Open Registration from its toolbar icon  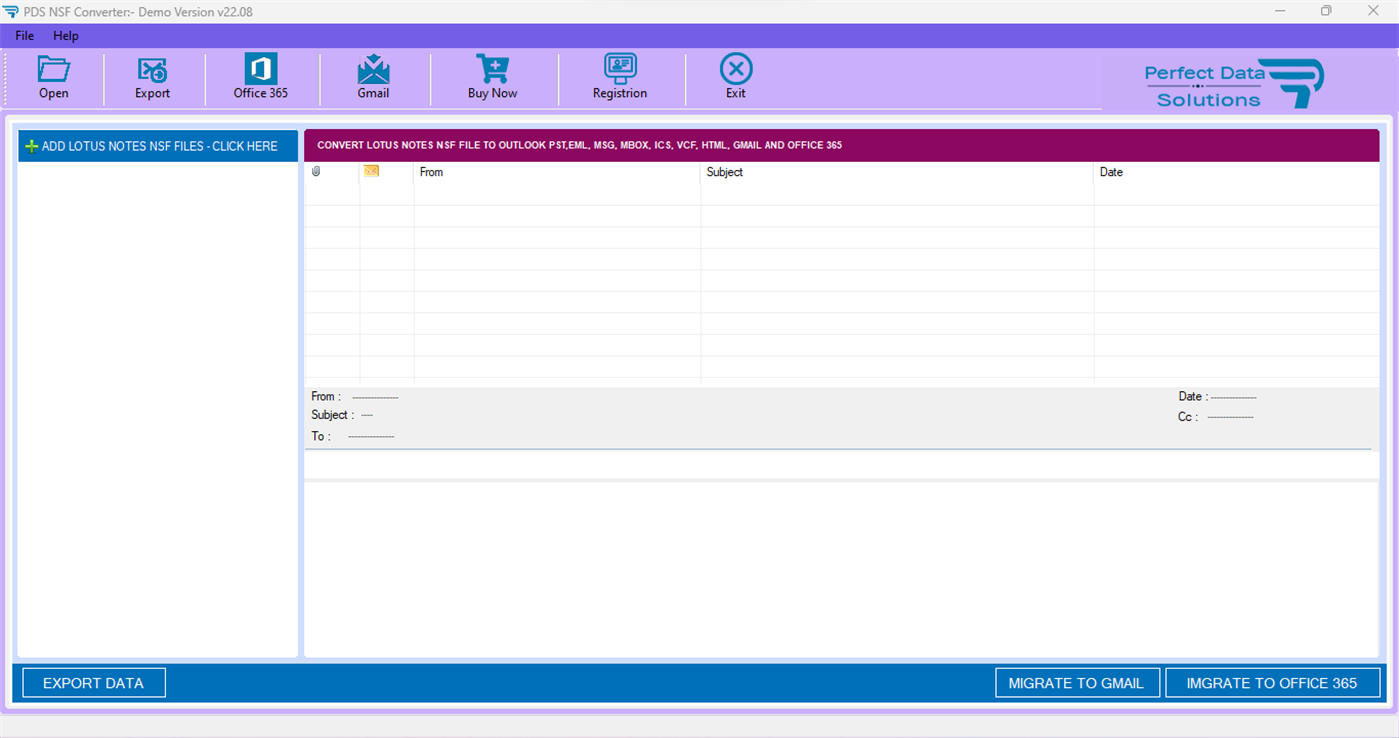pos(620,77)
